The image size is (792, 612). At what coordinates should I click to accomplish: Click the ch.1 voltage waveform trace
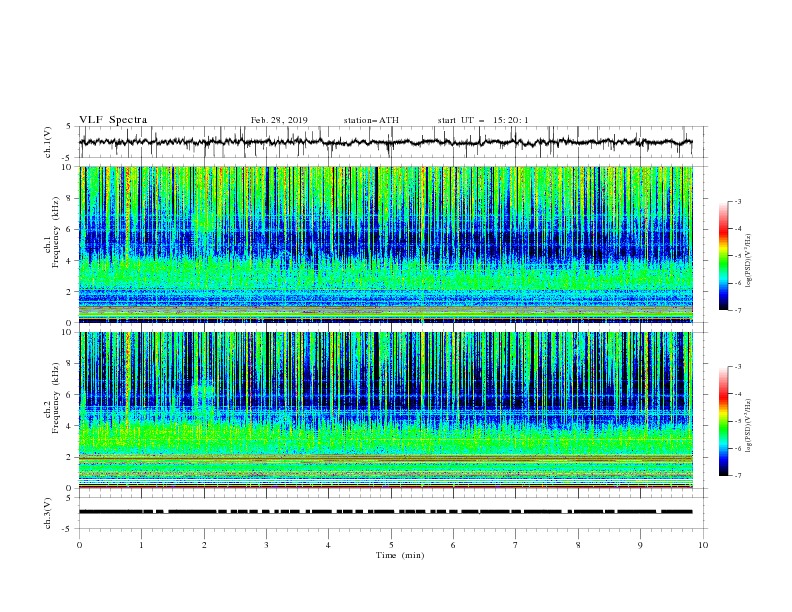pyautogui.click(x=385, y=142)
